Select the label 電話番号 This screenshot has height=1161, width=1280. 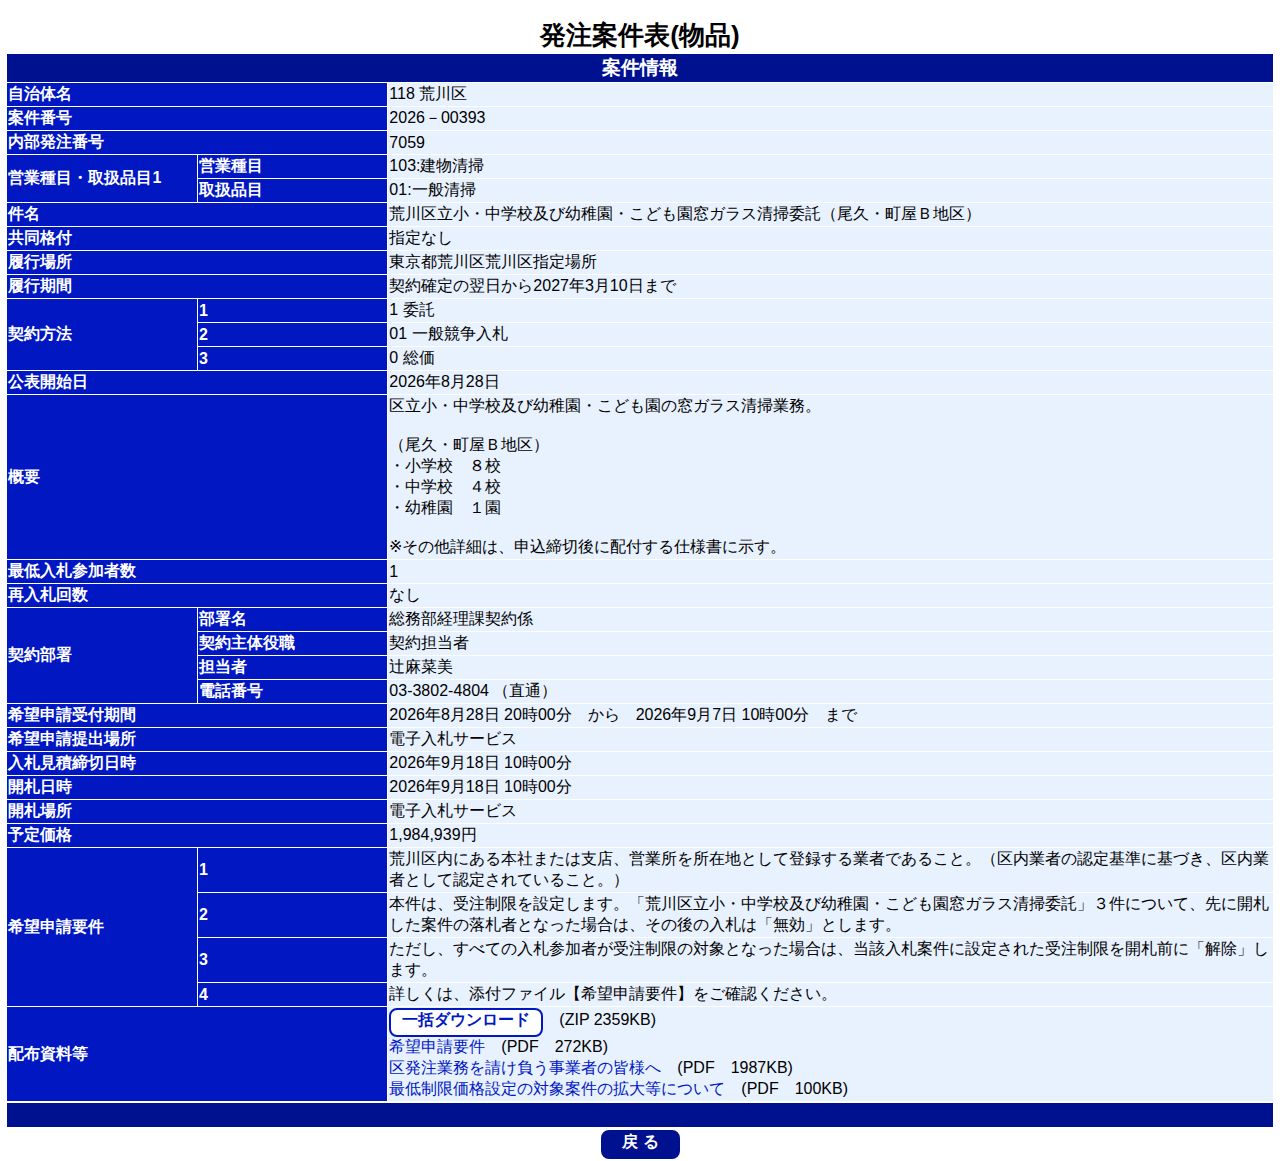point(231,691)
